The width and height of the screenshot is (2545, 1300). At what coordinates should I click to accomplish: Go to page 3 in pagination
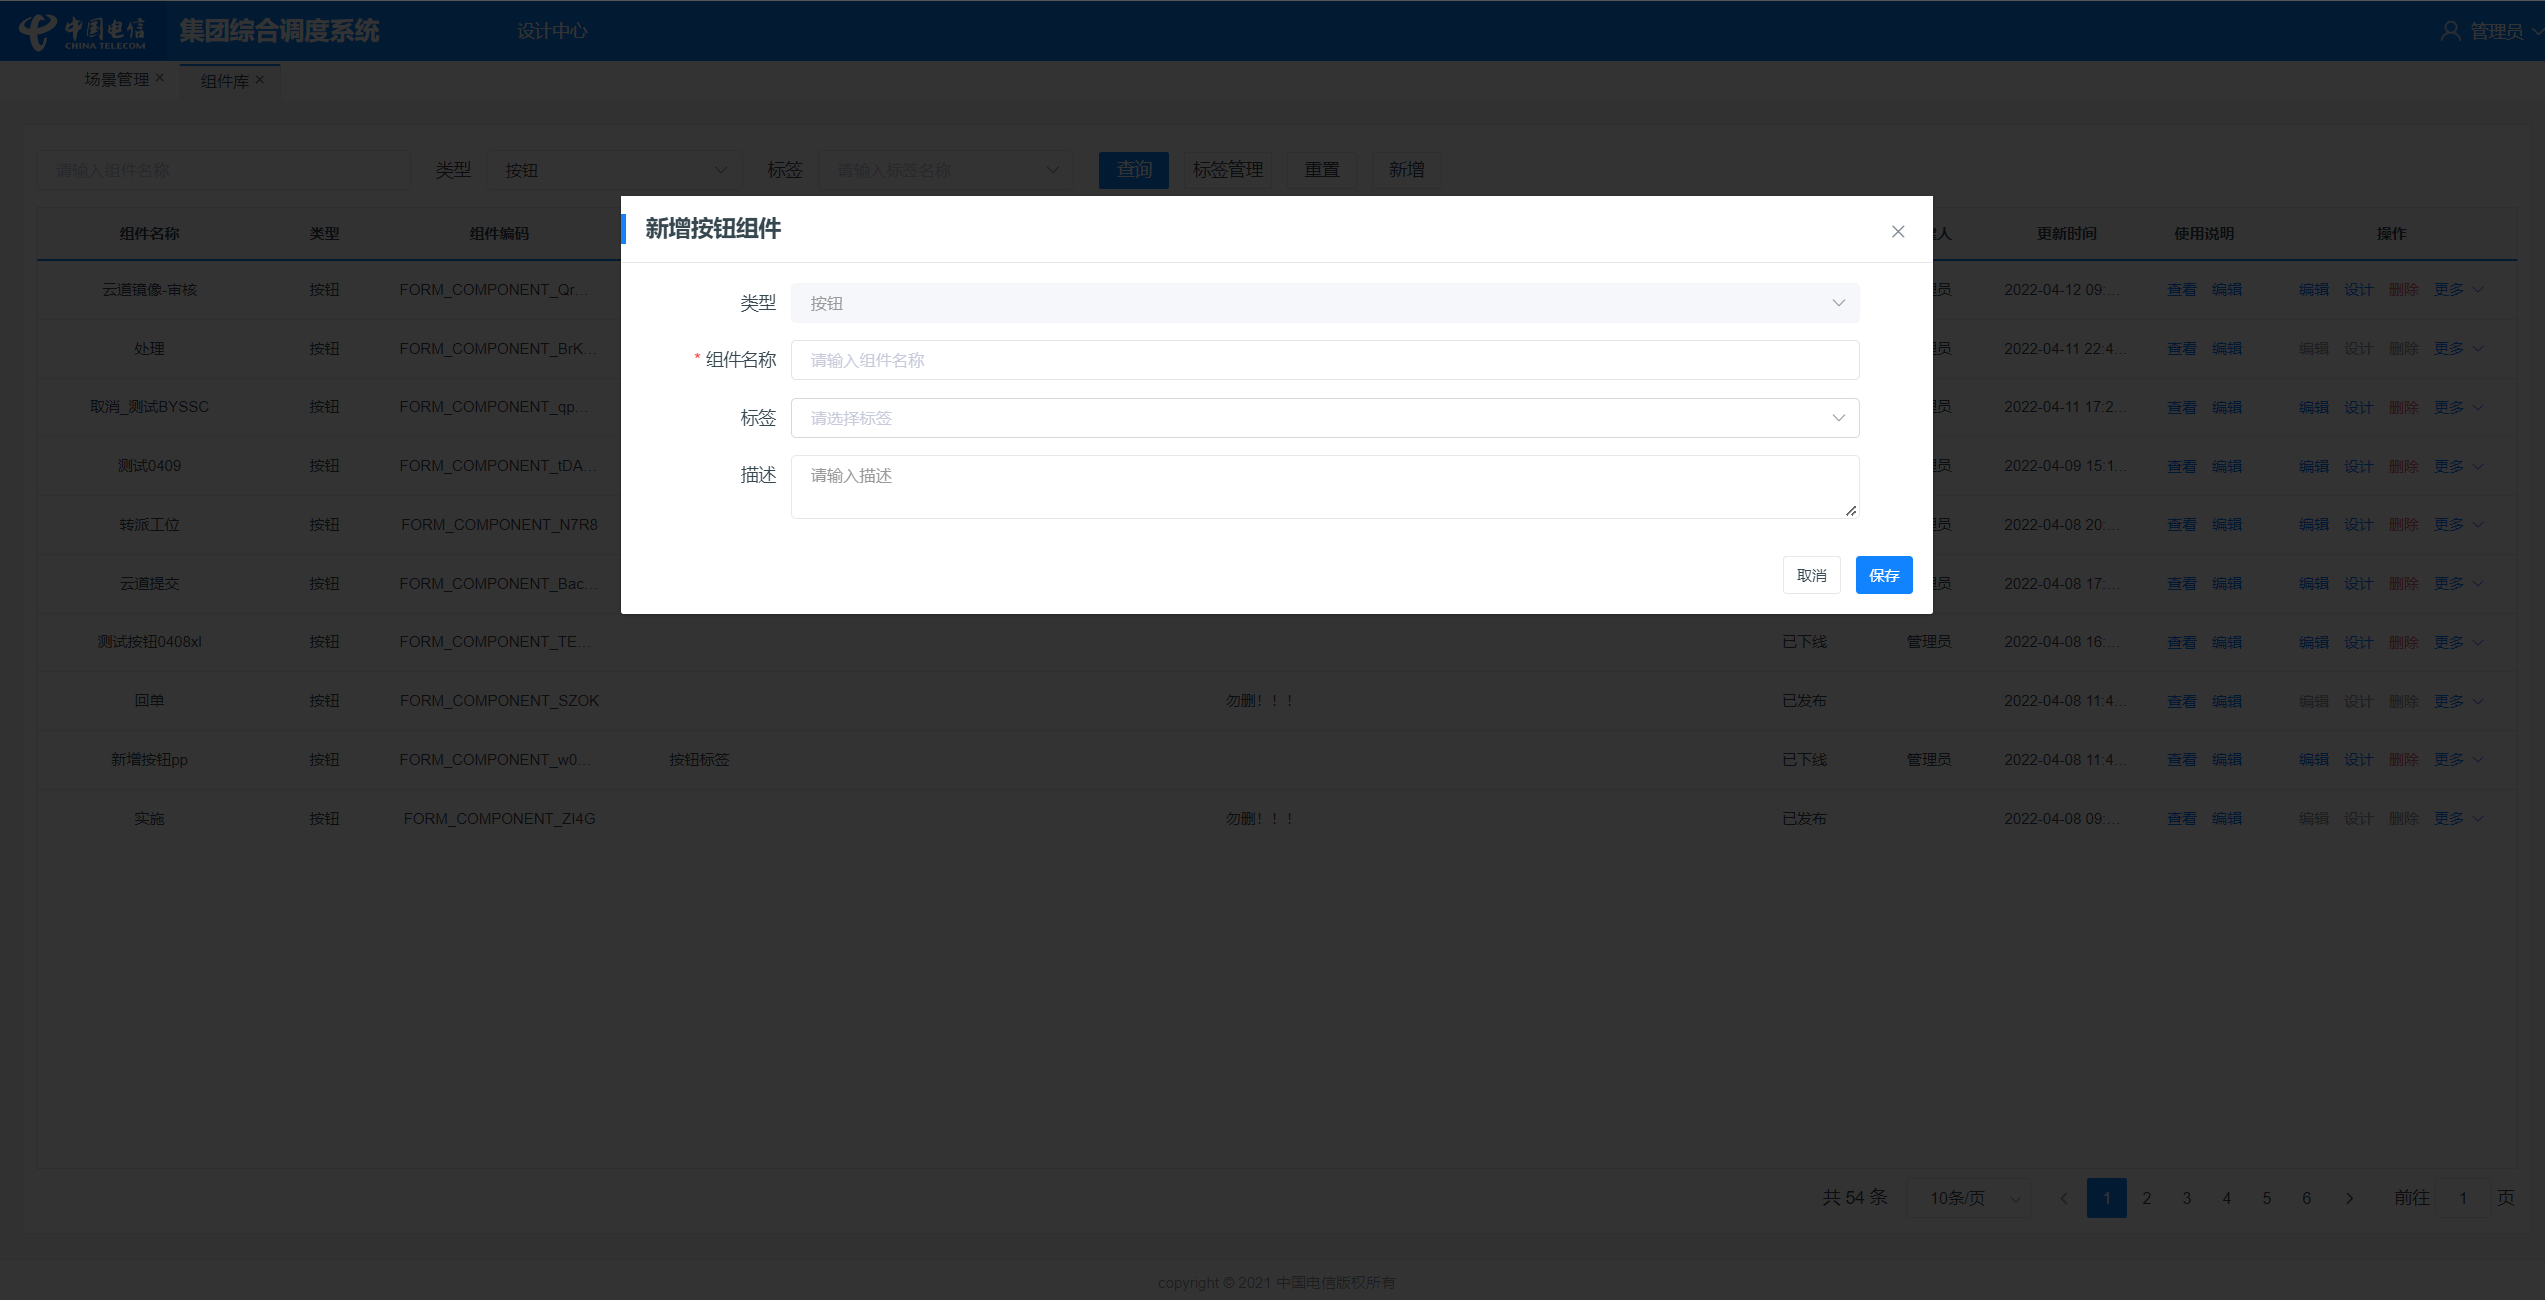[x=2186, y=1198]
